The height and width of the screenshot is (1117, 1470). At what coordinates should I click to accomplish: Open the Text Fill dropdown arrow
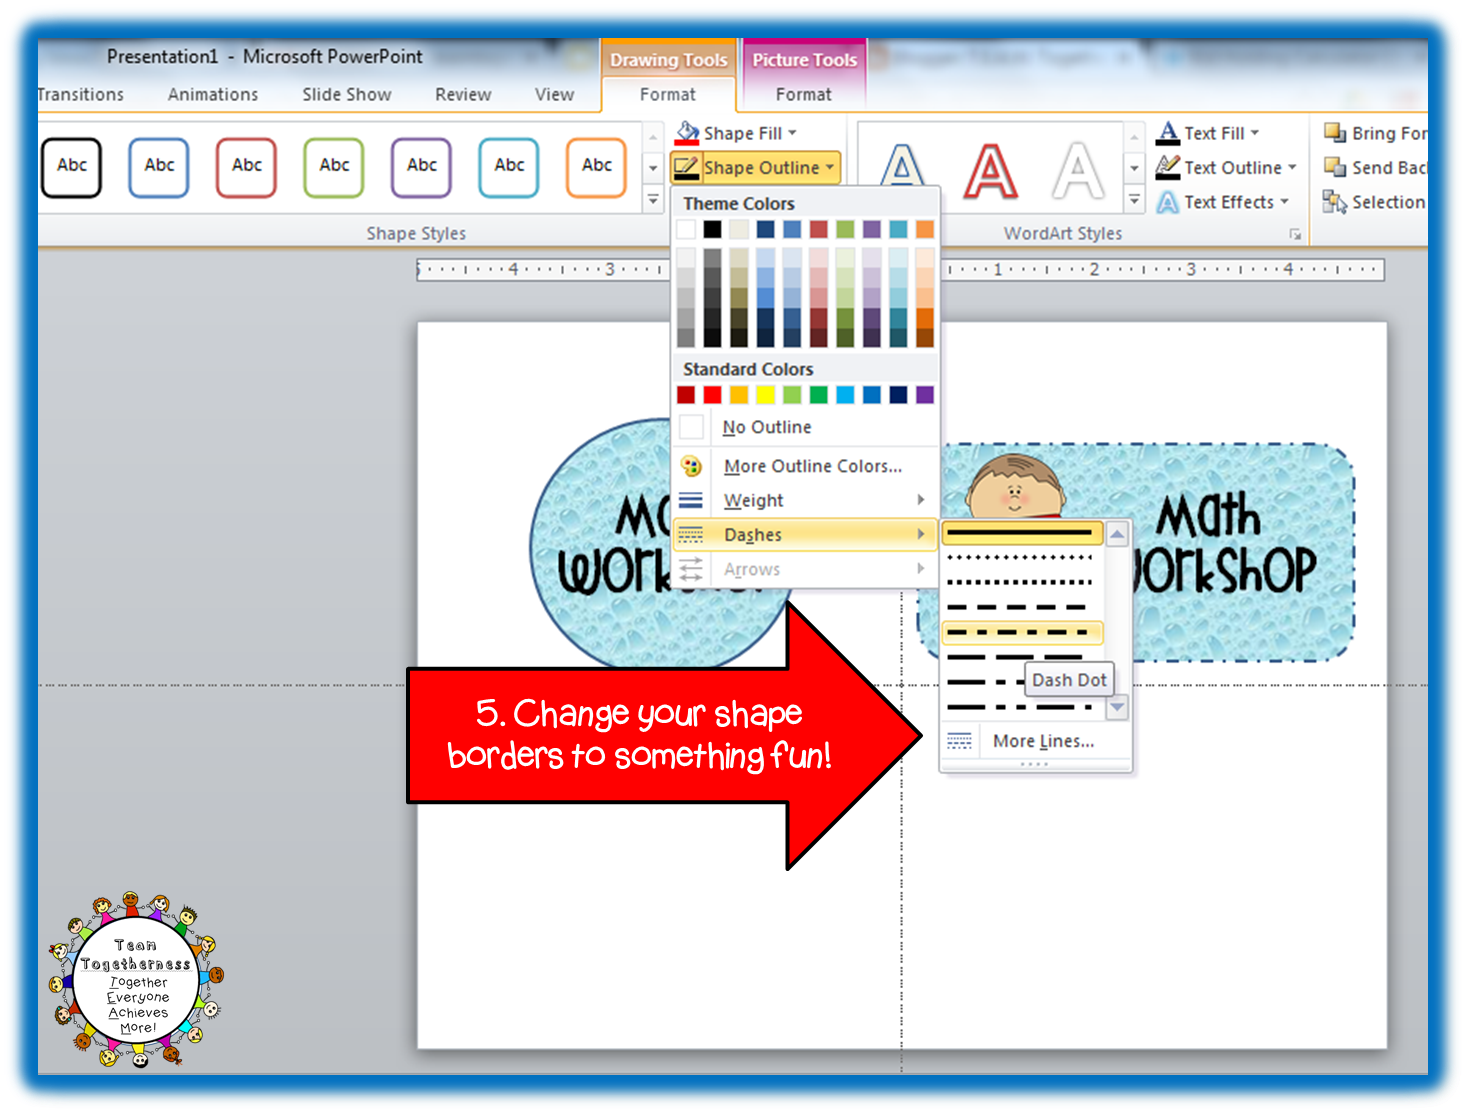click(x=1255, y=133)
